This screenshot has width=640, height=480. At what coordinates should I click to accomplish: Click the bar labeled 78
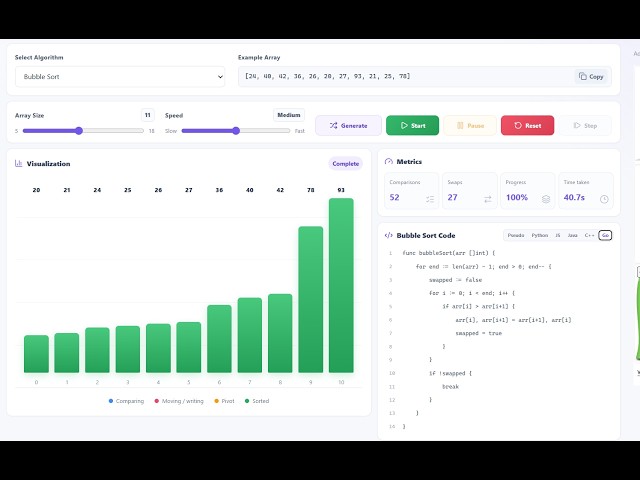311,300
